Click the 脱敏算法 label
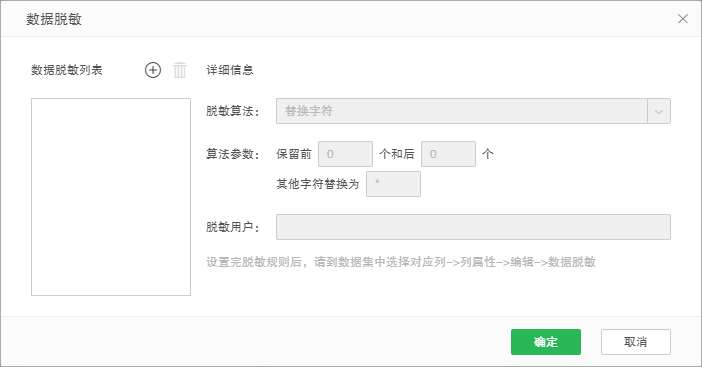The image size is (702, 367). pos(233,111)
